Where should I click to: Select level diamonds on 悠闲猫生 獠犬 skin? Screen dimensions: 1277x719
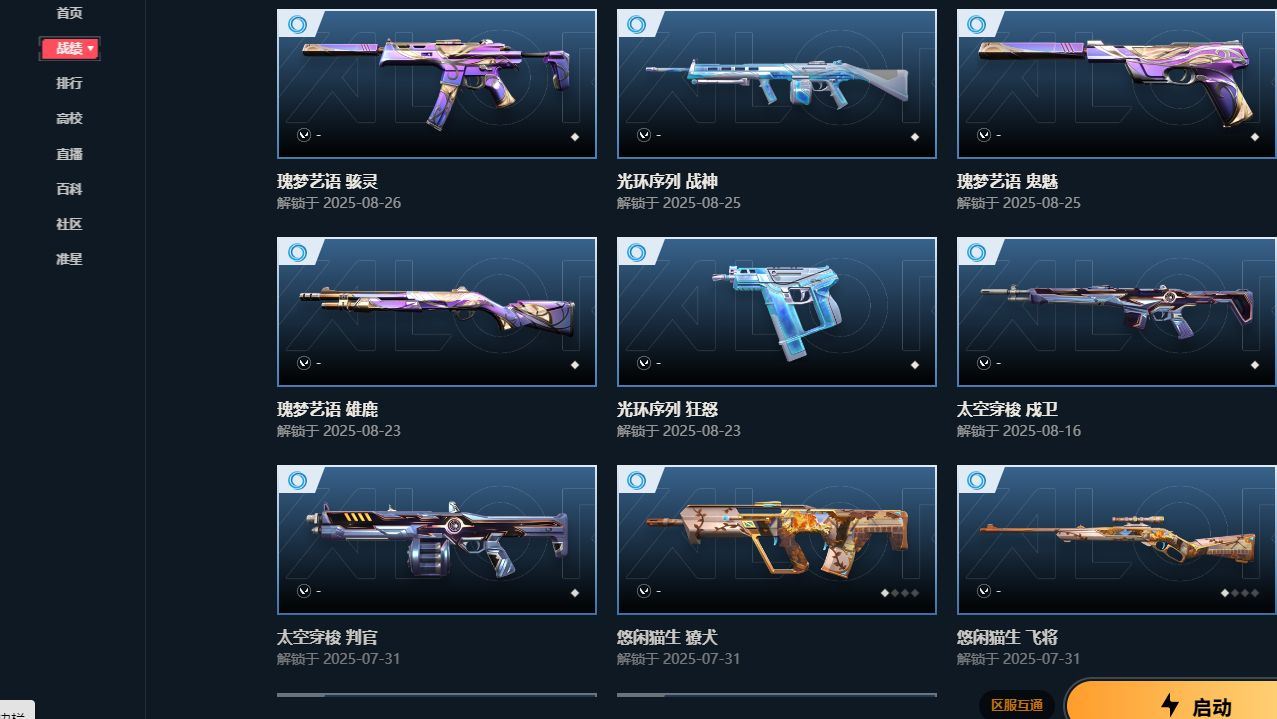point(899,593)
